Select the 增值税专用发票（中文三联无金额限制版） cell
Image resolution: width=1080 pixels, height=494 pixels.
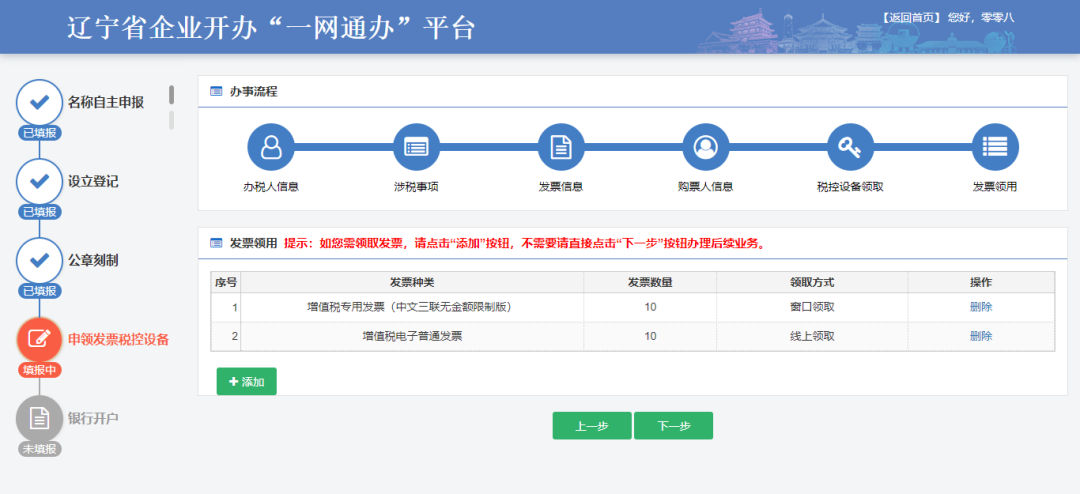[x=412, y=307]
